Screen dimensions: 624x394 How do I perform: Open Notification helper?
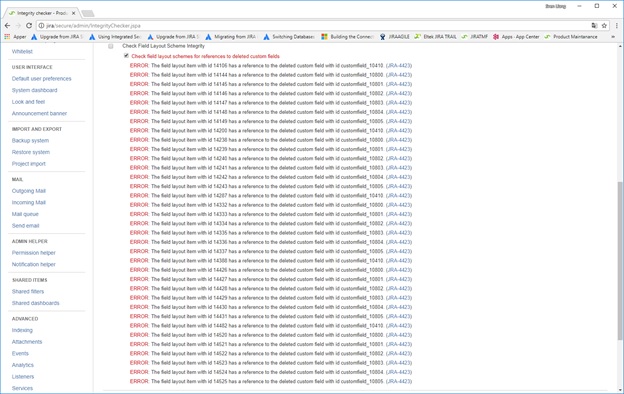pos(34,264)
